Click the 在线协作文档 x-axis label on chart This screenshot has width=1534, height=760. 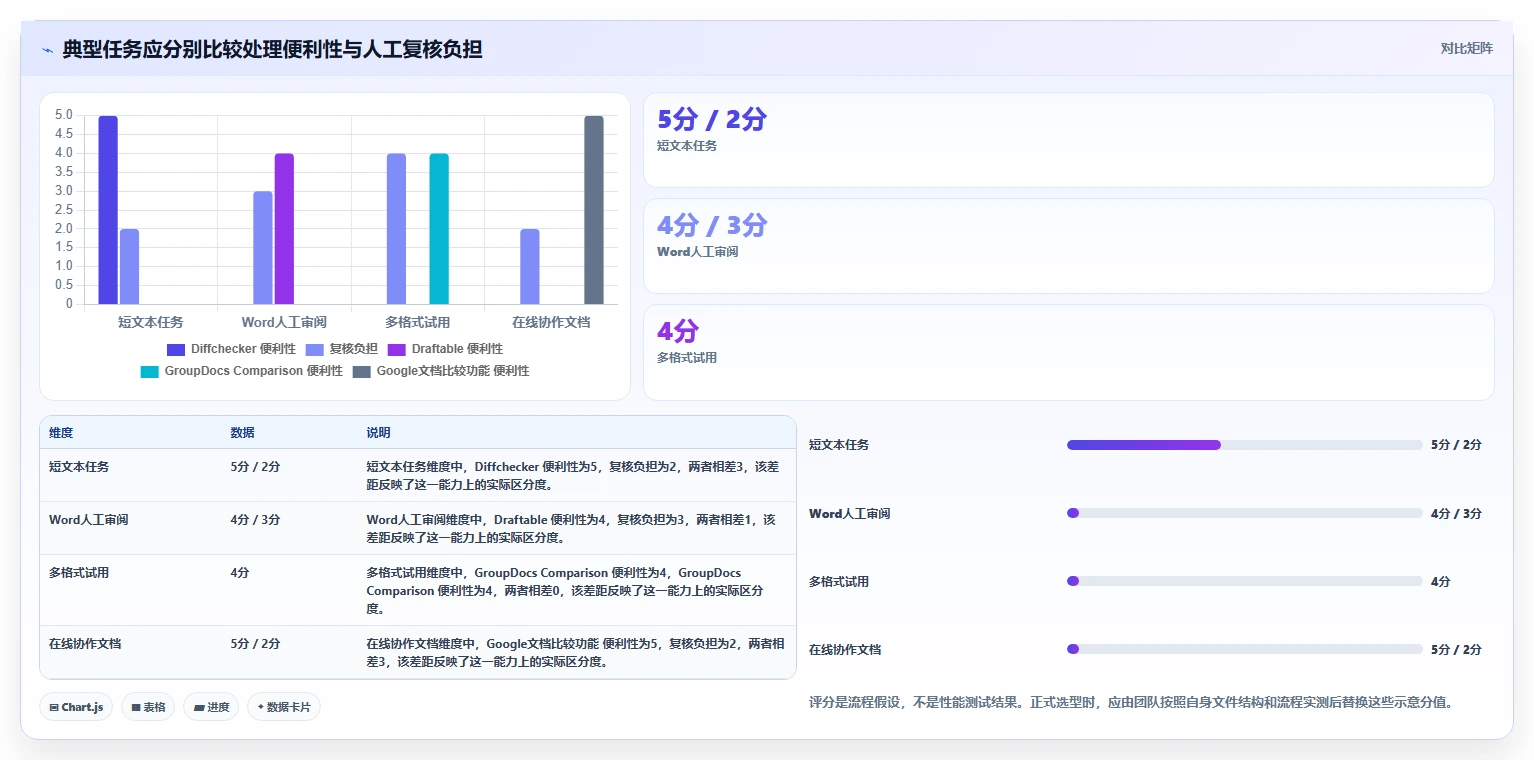click(551, 323)
